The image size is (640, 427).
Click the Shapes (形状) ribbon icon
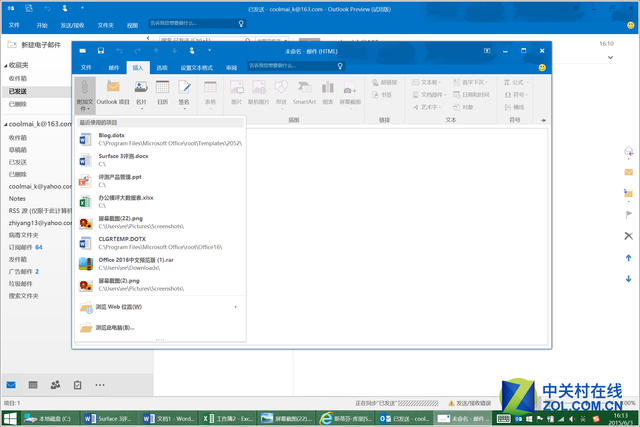tap(281, 94)
